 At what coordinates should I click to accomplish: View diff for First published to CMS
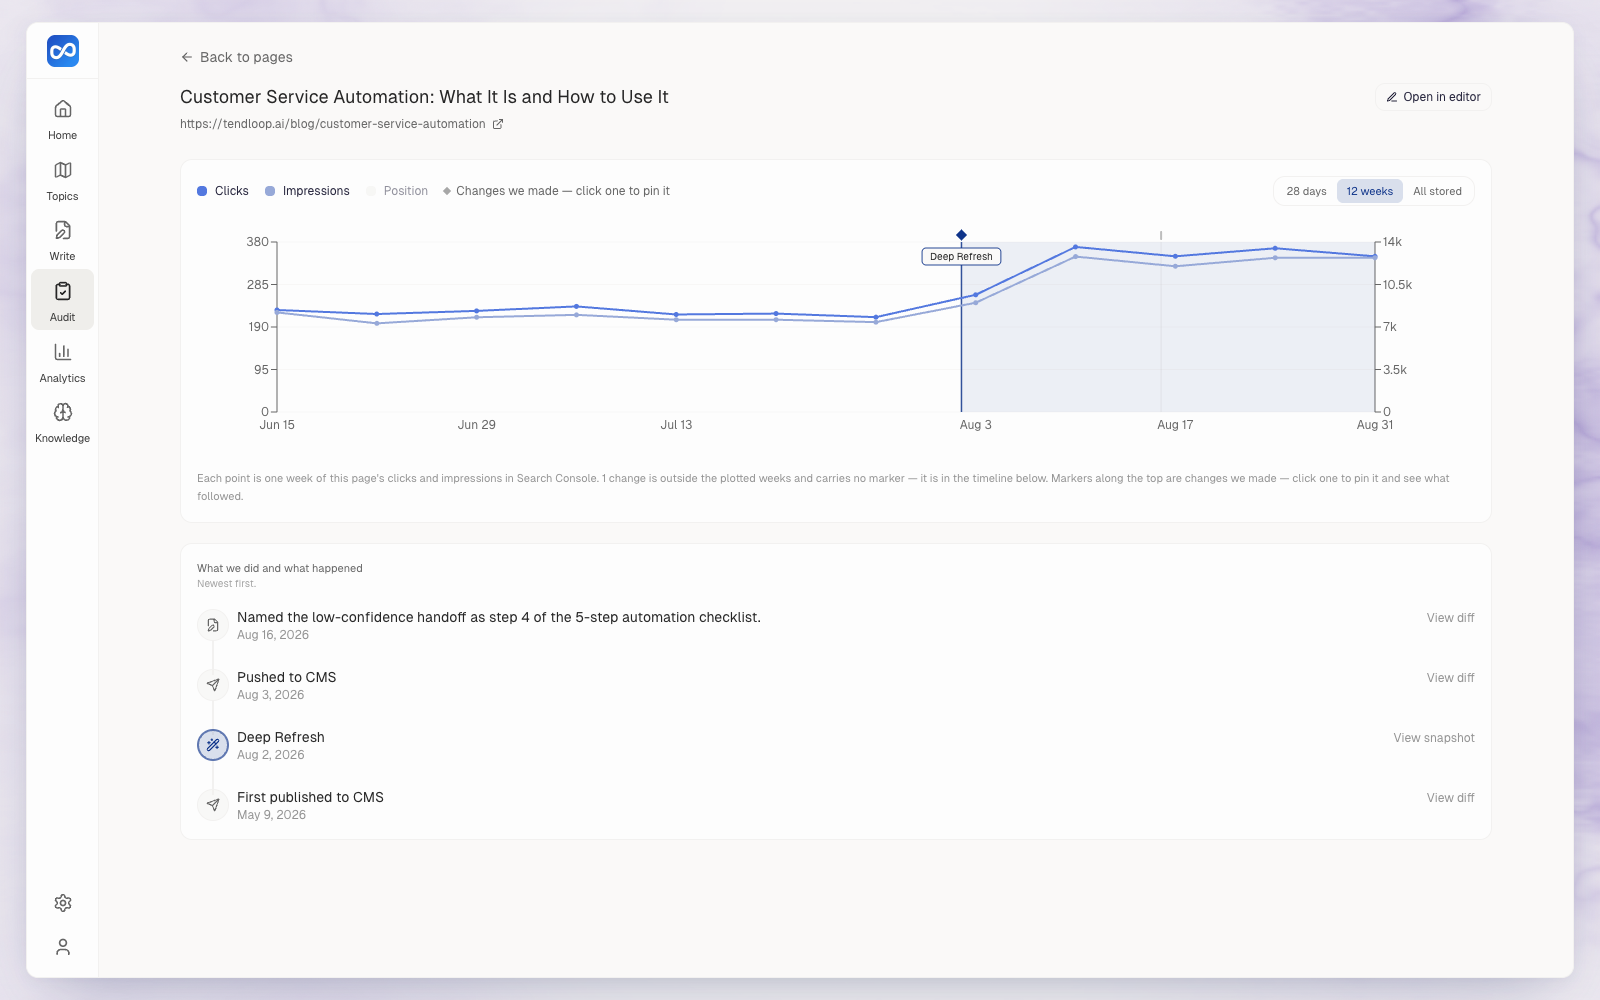(1450, 798)
